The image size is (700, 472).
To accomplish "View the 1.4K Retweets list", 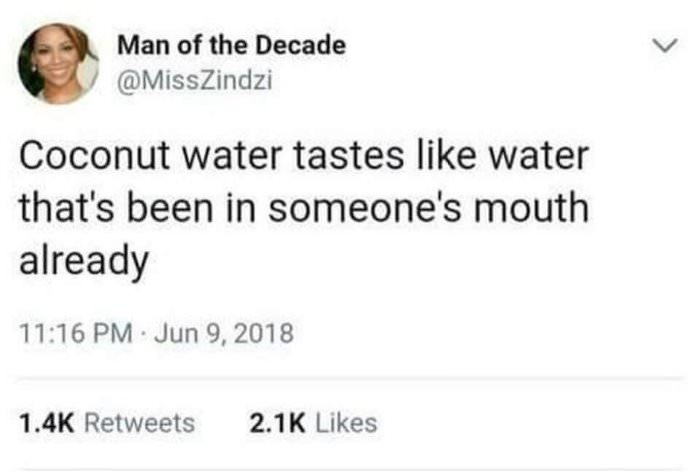I will pos(107,423).
